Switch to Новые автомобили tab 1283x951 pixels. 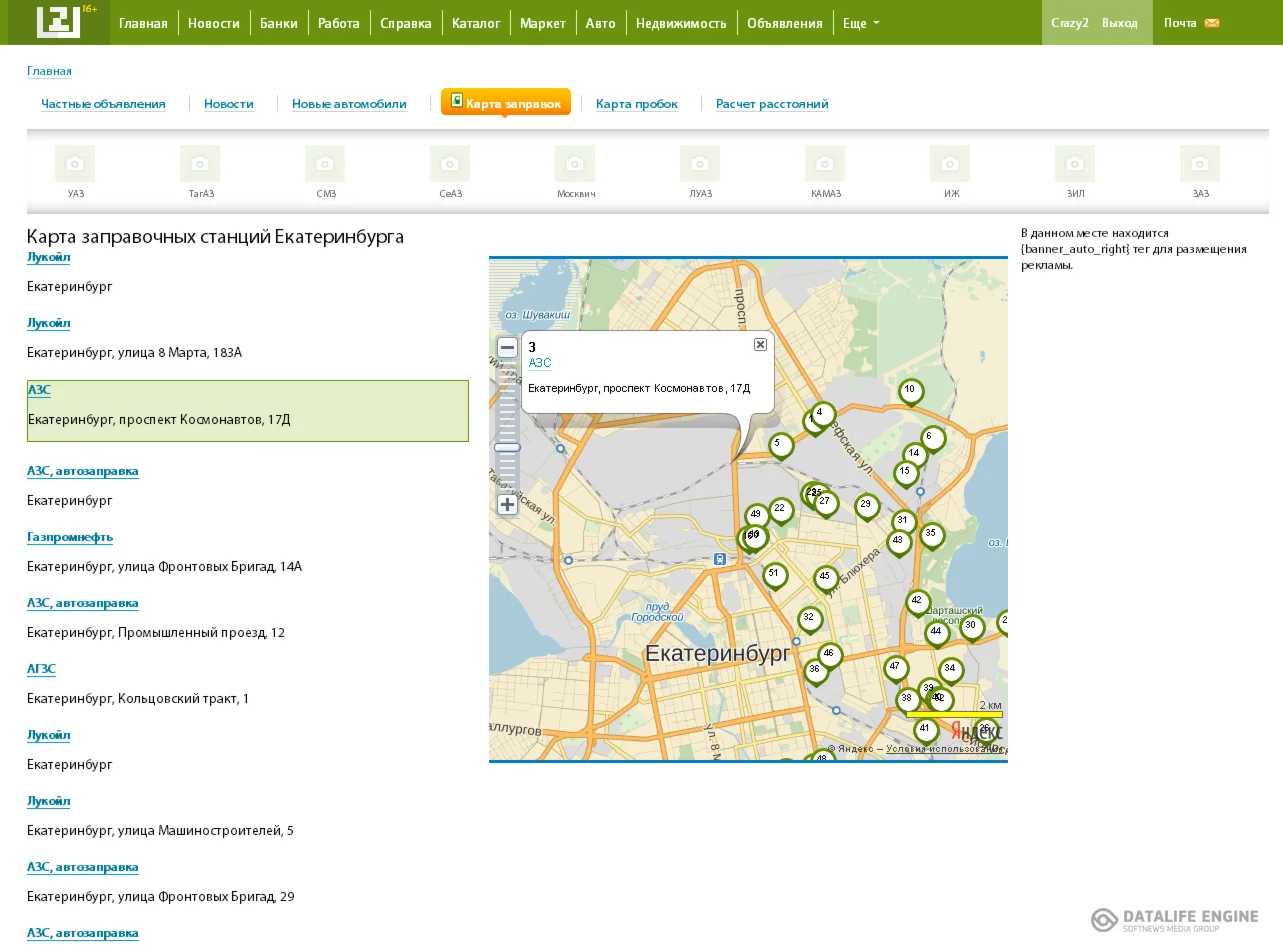(349, 104)
